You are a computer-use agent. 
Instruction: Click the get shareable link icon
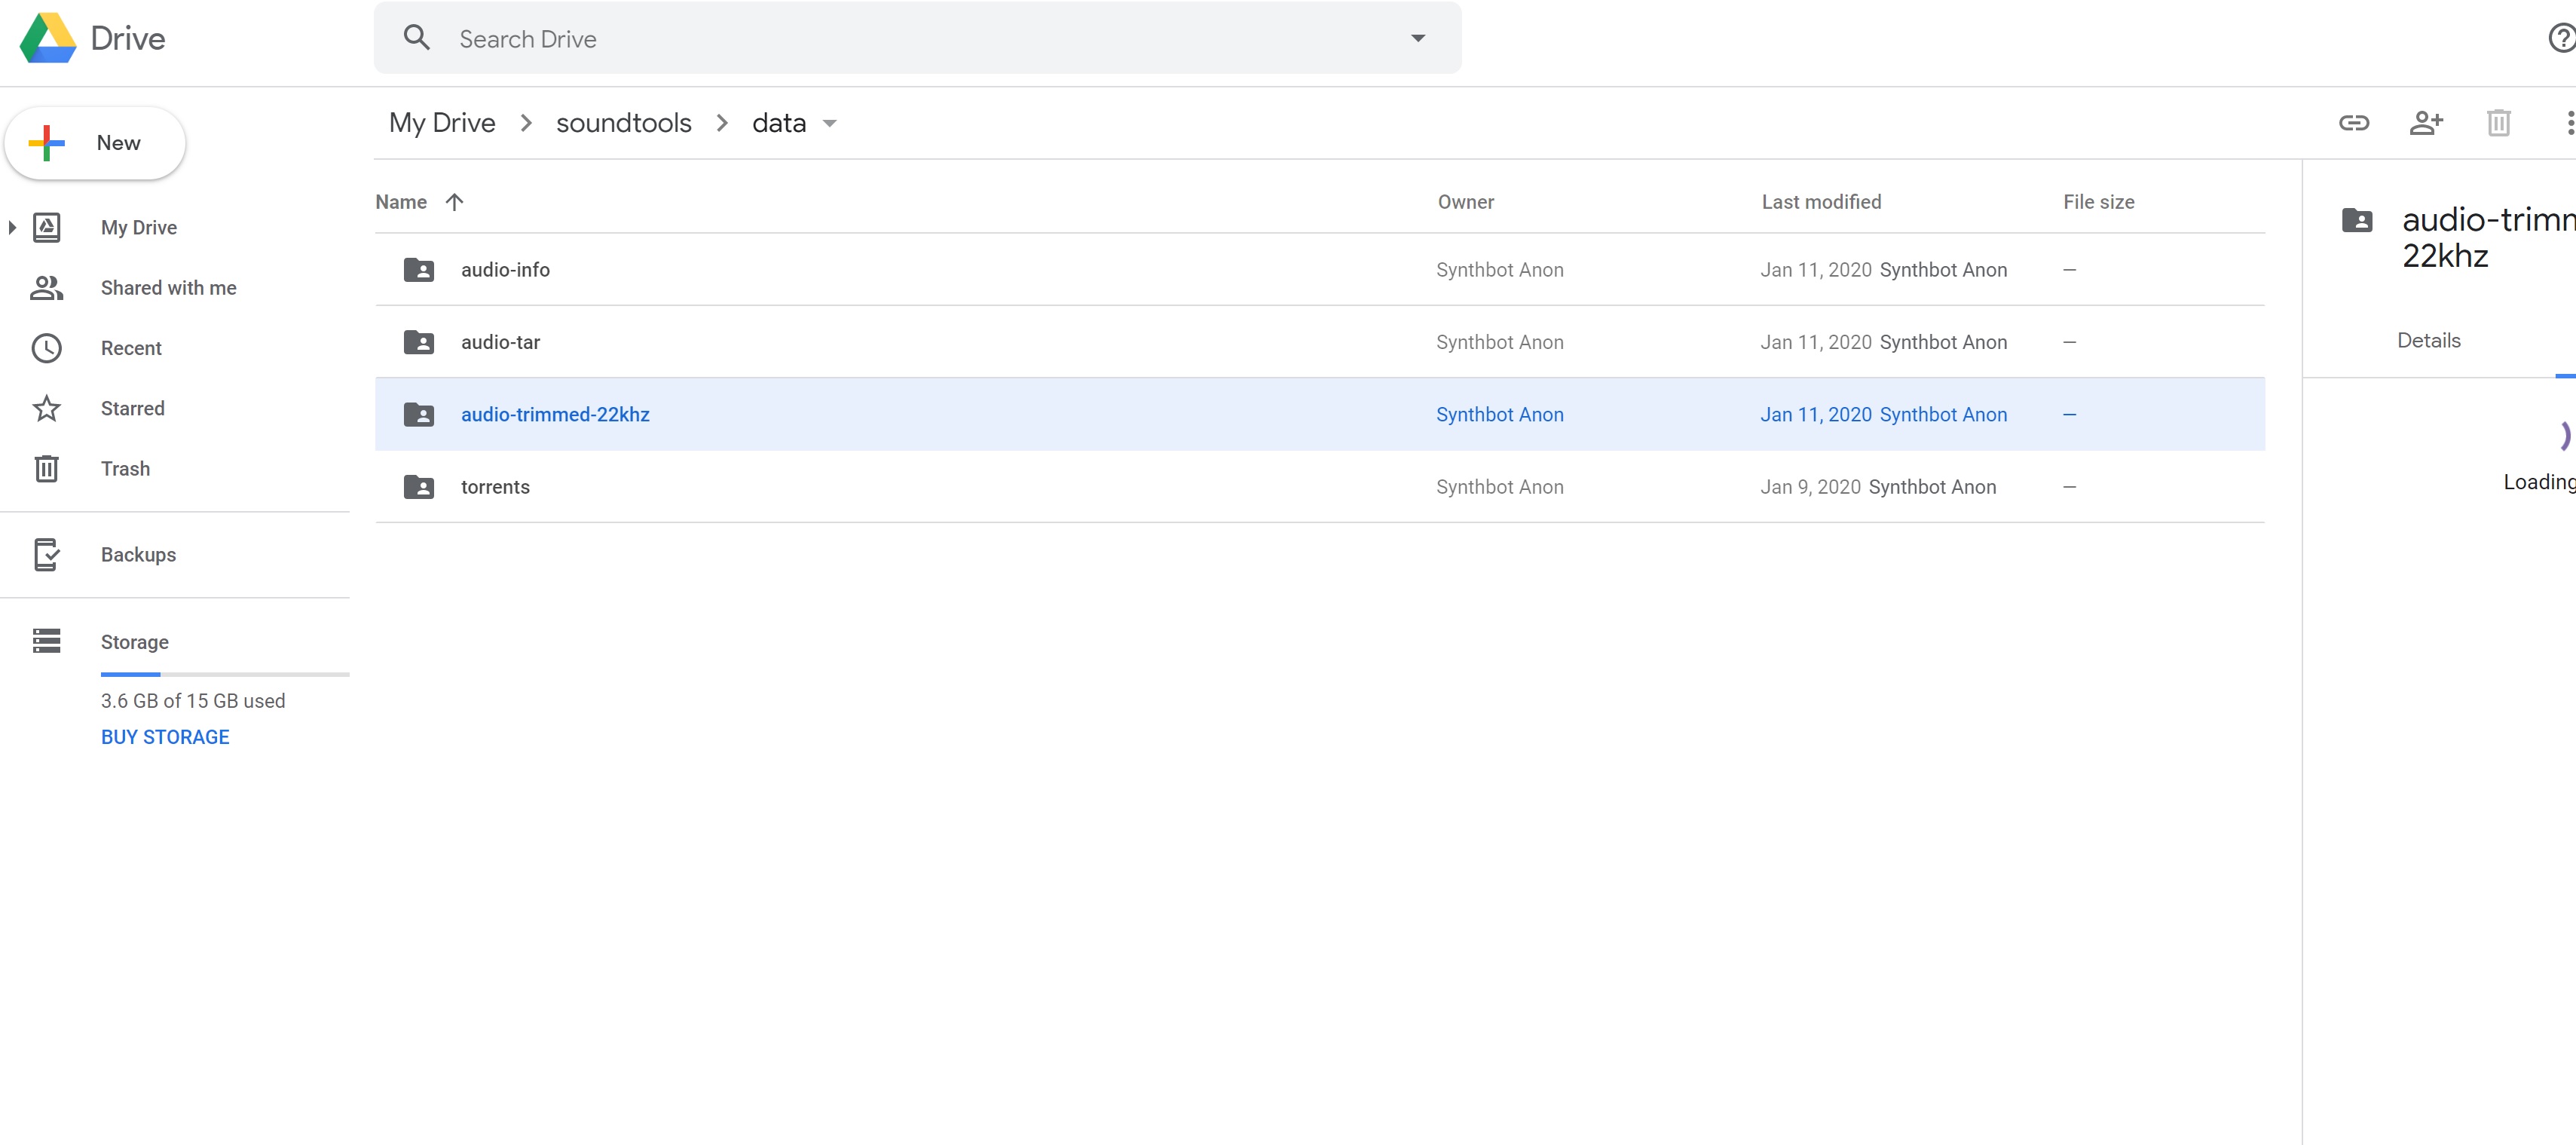click(x=2353, y=123)
